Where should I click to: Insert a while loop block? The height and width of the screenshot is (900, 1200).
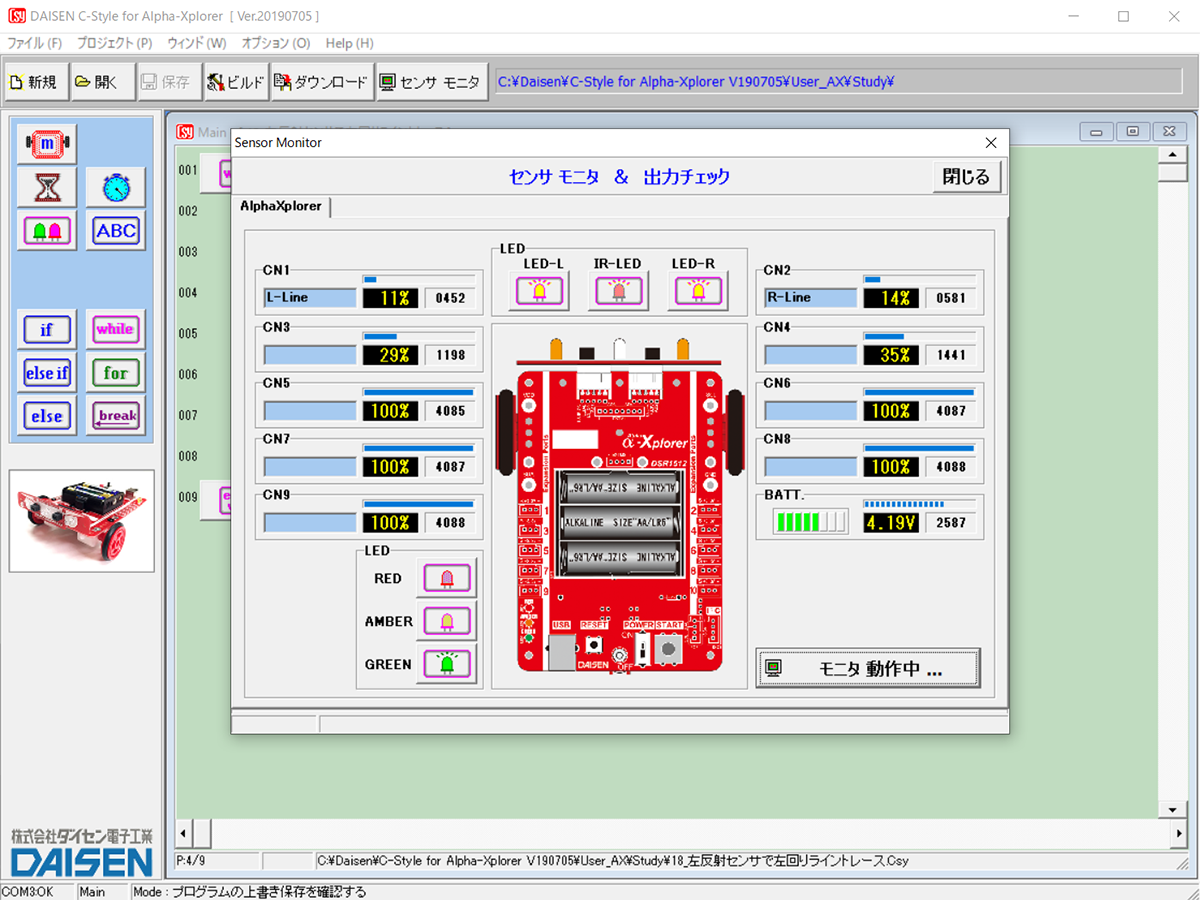pos(116,329)
